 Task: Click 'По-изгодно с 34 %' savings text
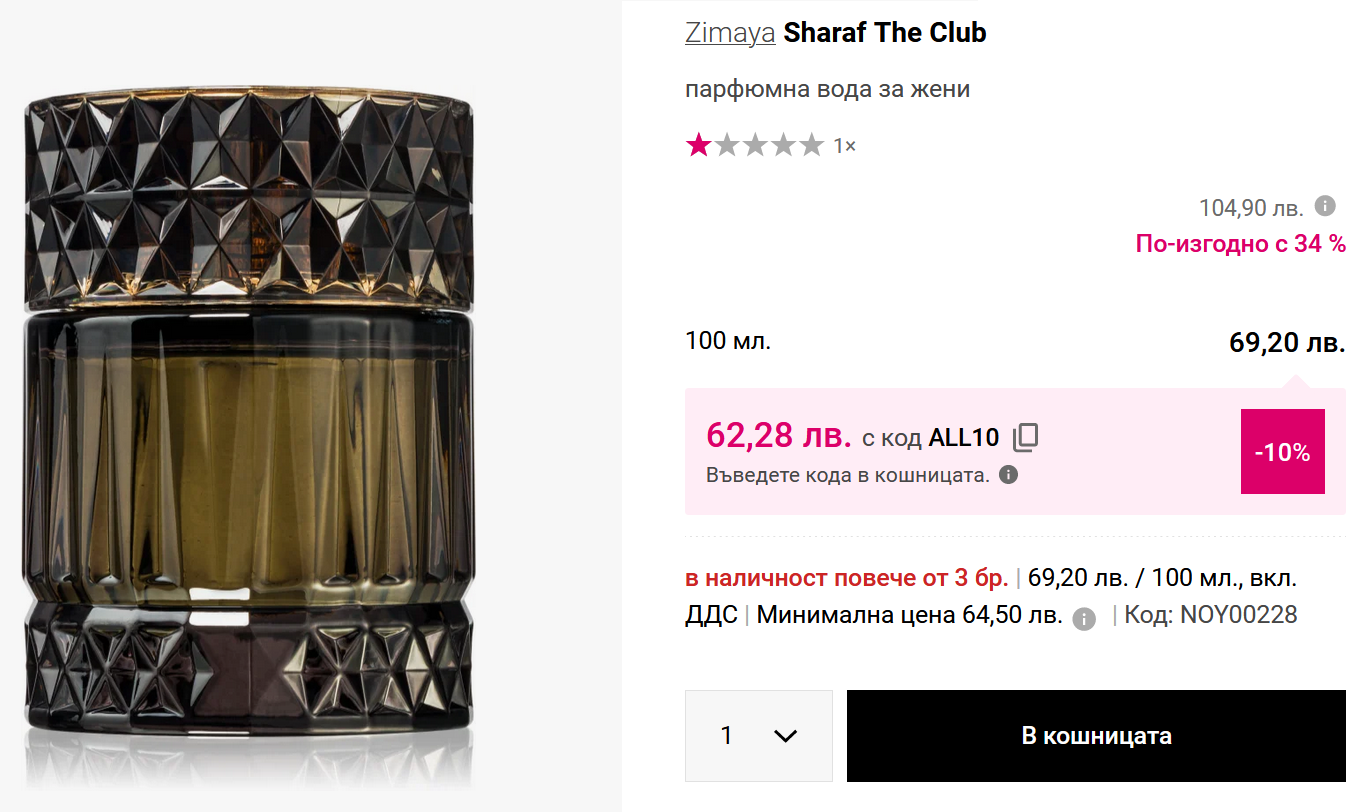point(1240,243)
